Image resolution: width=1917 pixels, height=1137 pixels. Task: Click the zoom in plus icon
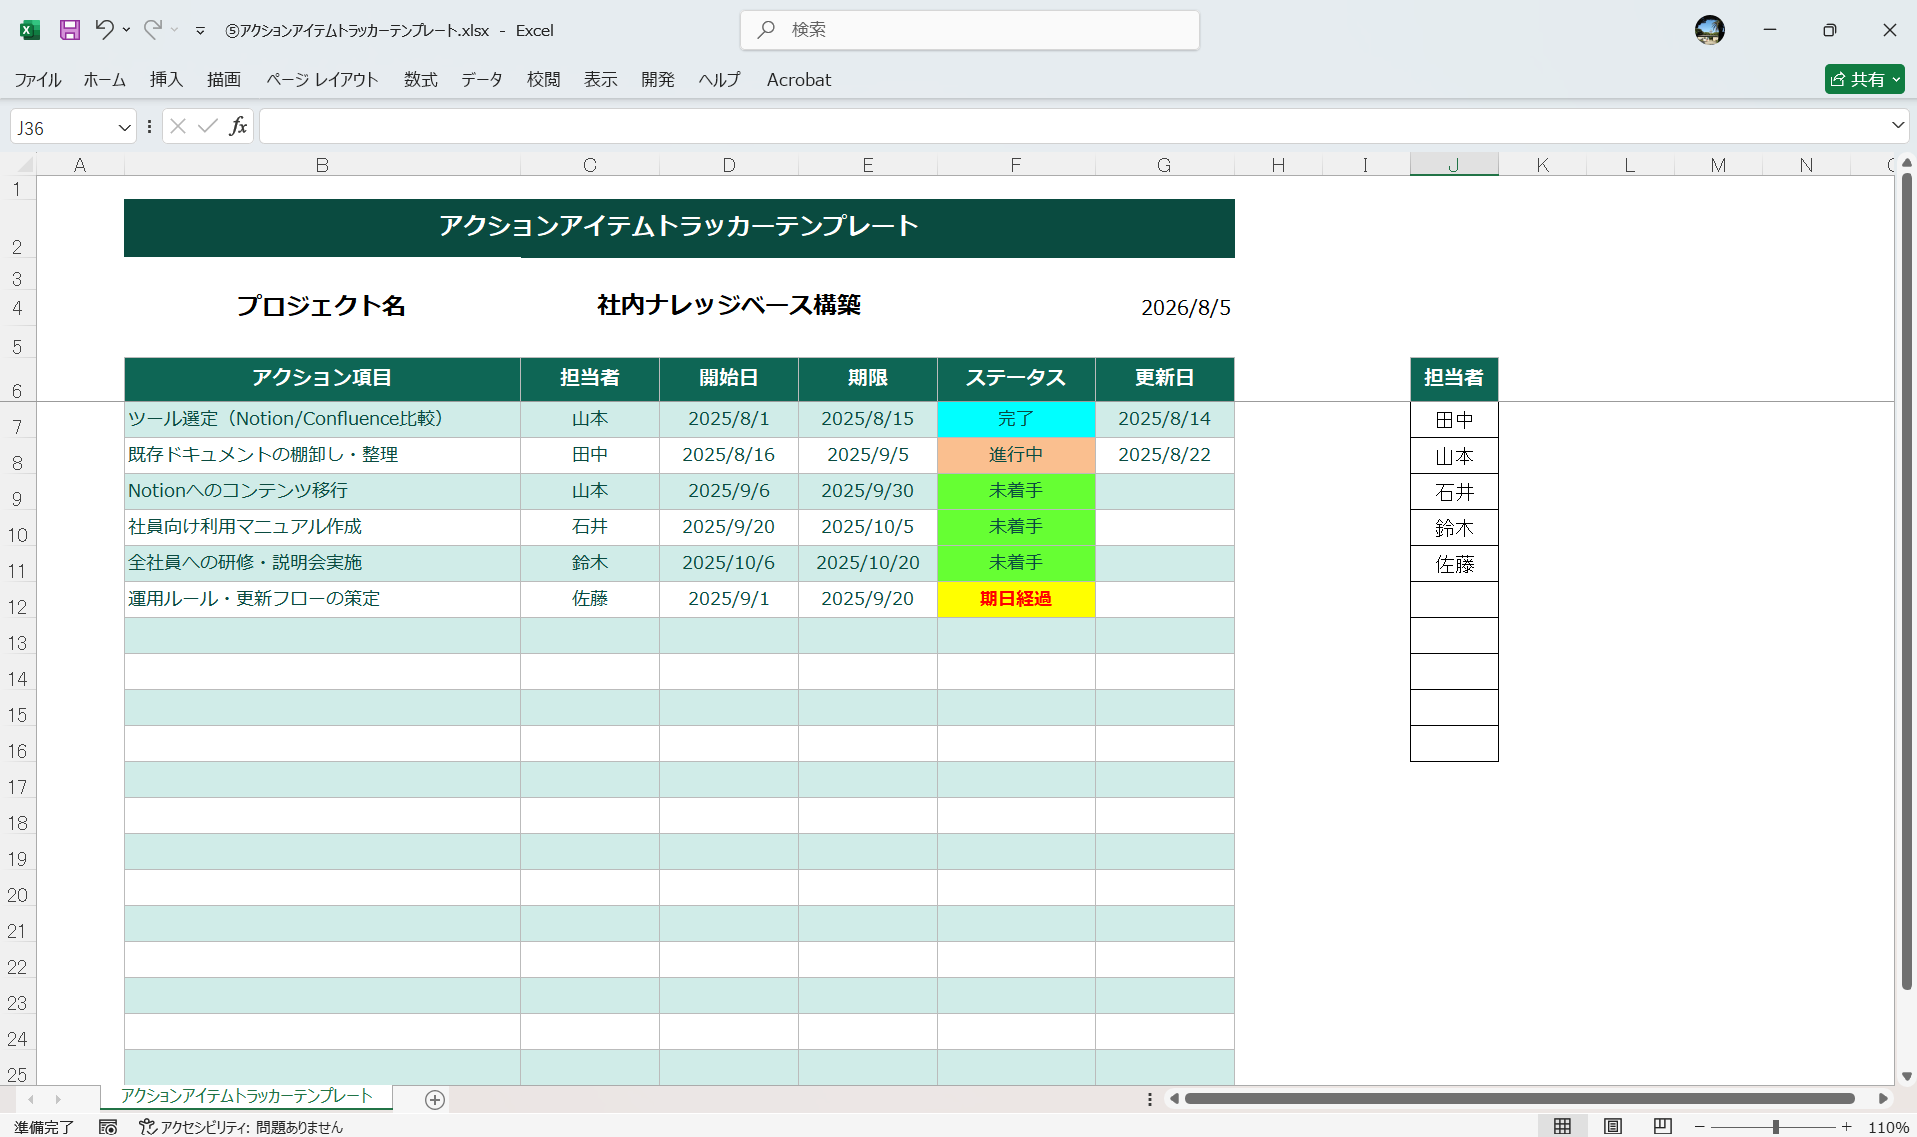pyautogui.click(x=1846, y=1127)
